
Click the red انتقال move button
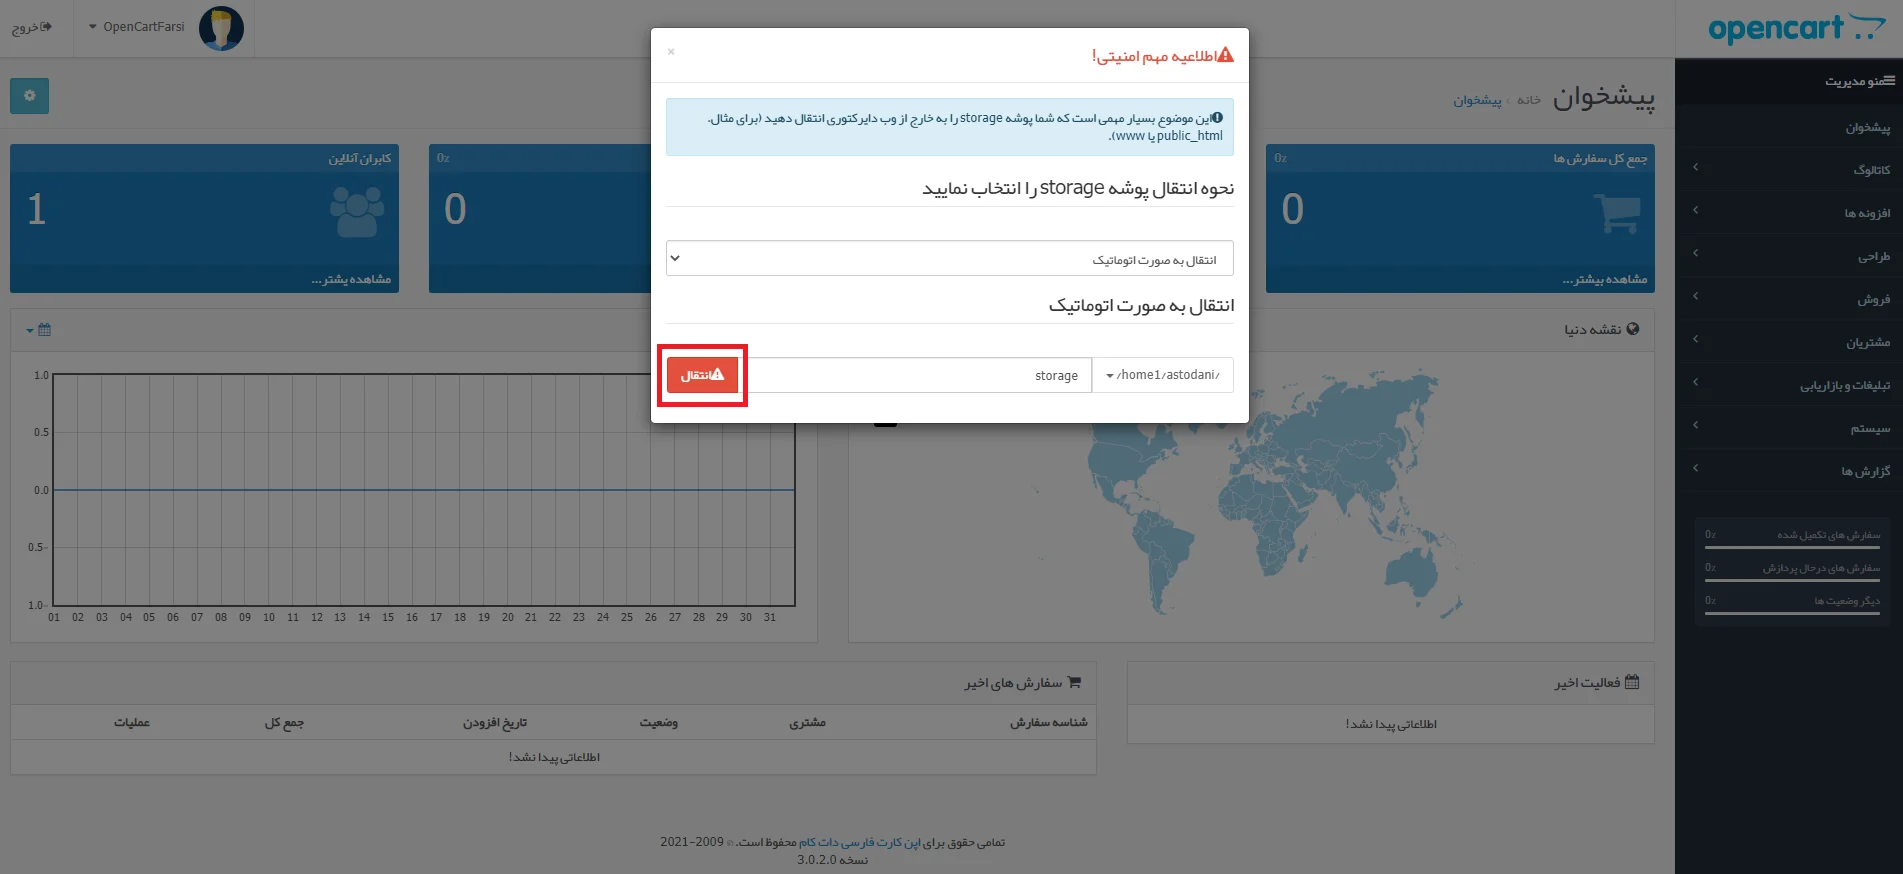(702, 375)
